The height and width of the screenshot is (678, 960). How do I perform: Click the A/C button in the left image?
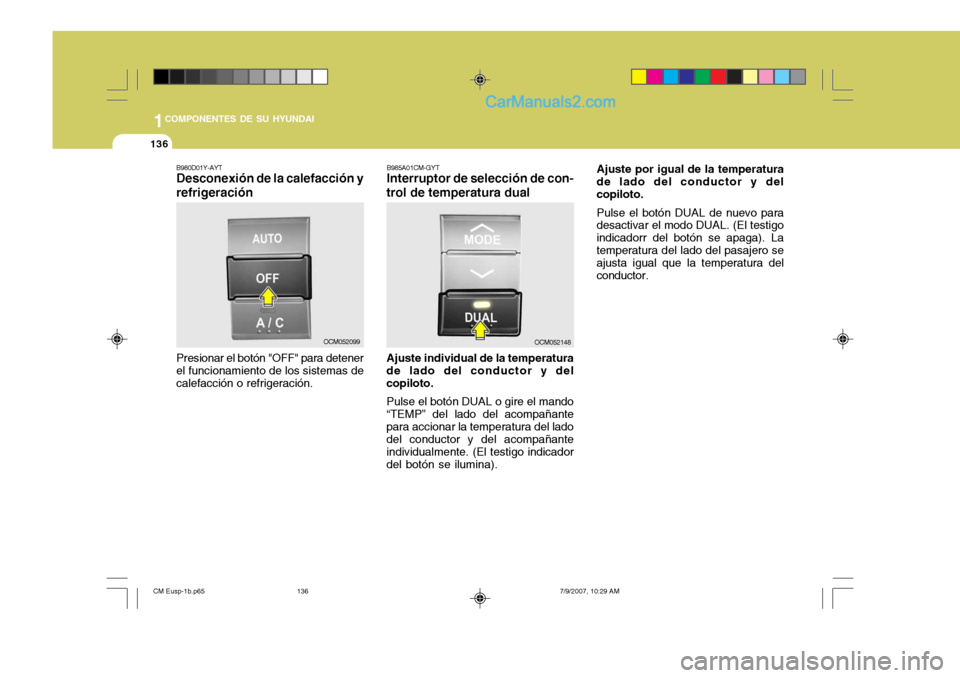click(x=269, y=320)
